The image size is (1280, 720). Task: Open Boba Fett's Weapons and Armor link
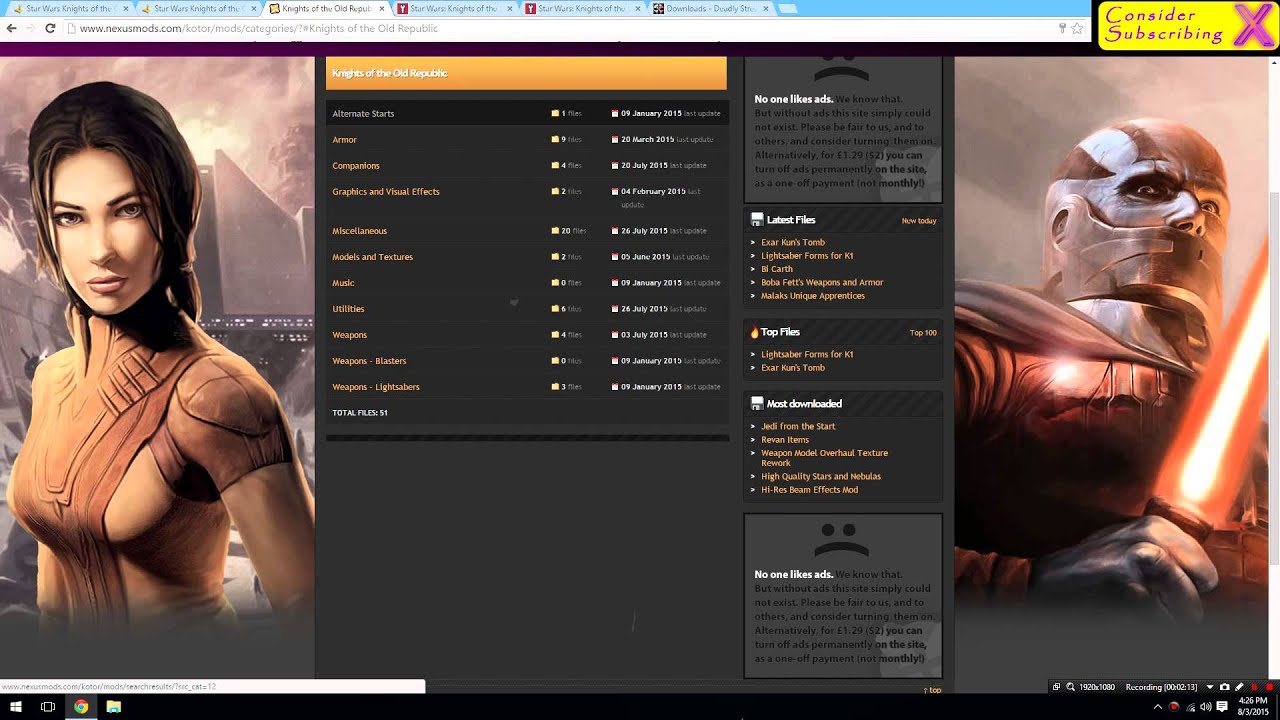pyautogui.click(x=822, y=283)
